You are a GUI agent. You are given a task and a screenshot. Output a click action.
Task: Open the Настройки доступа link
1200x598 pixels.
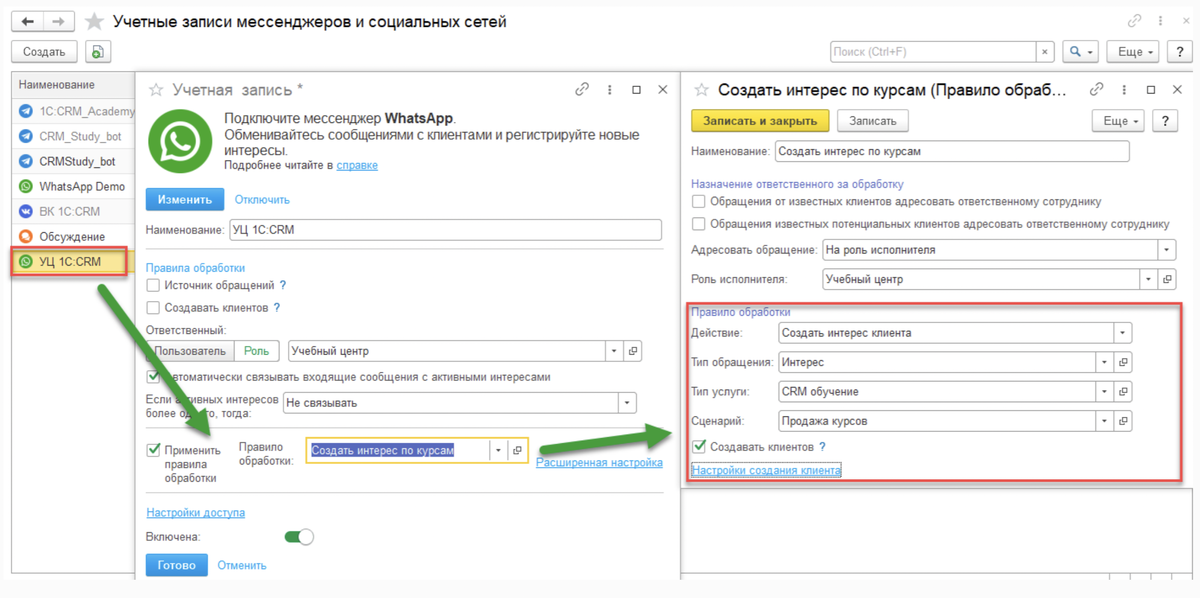195,513
